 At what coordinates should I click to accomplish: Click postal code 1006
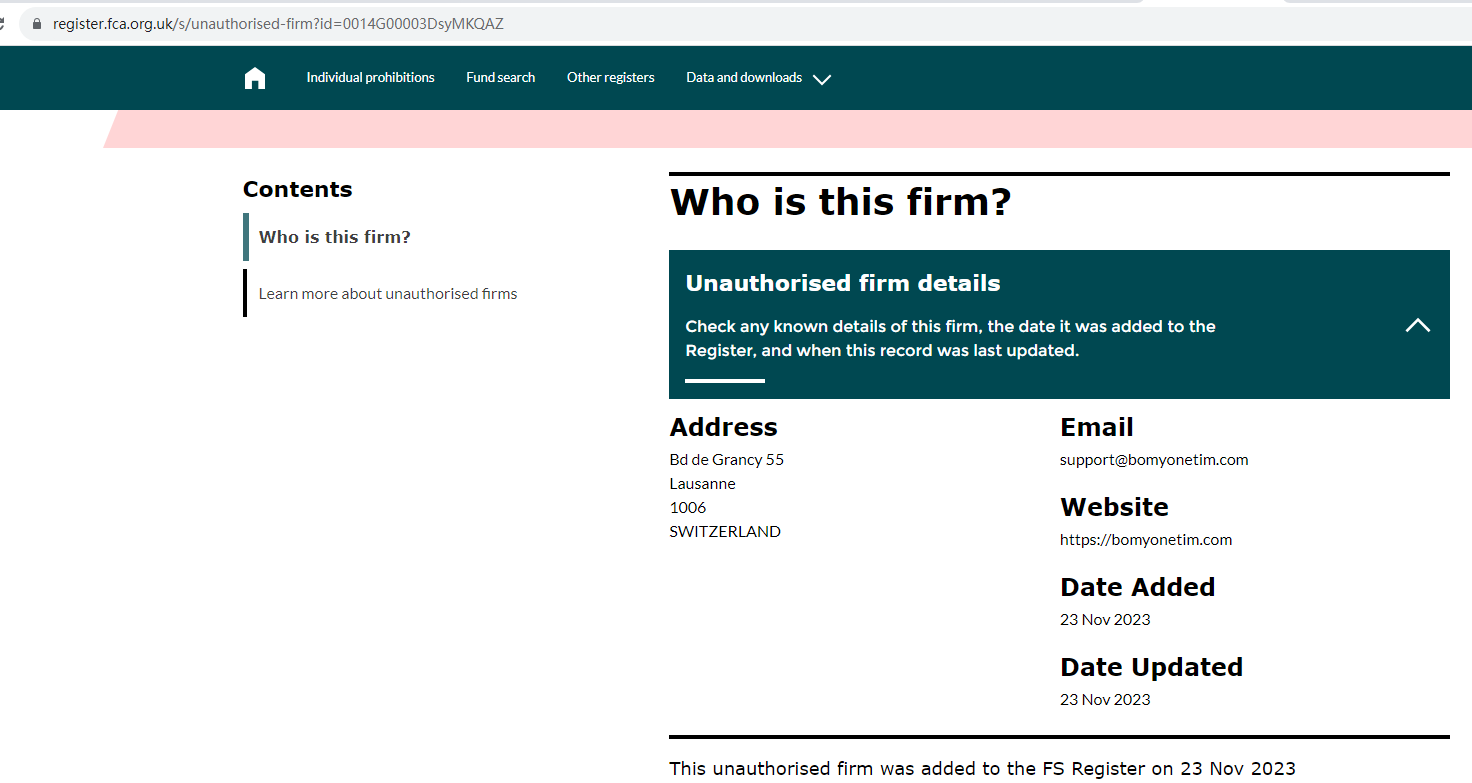tap(688, 508)
